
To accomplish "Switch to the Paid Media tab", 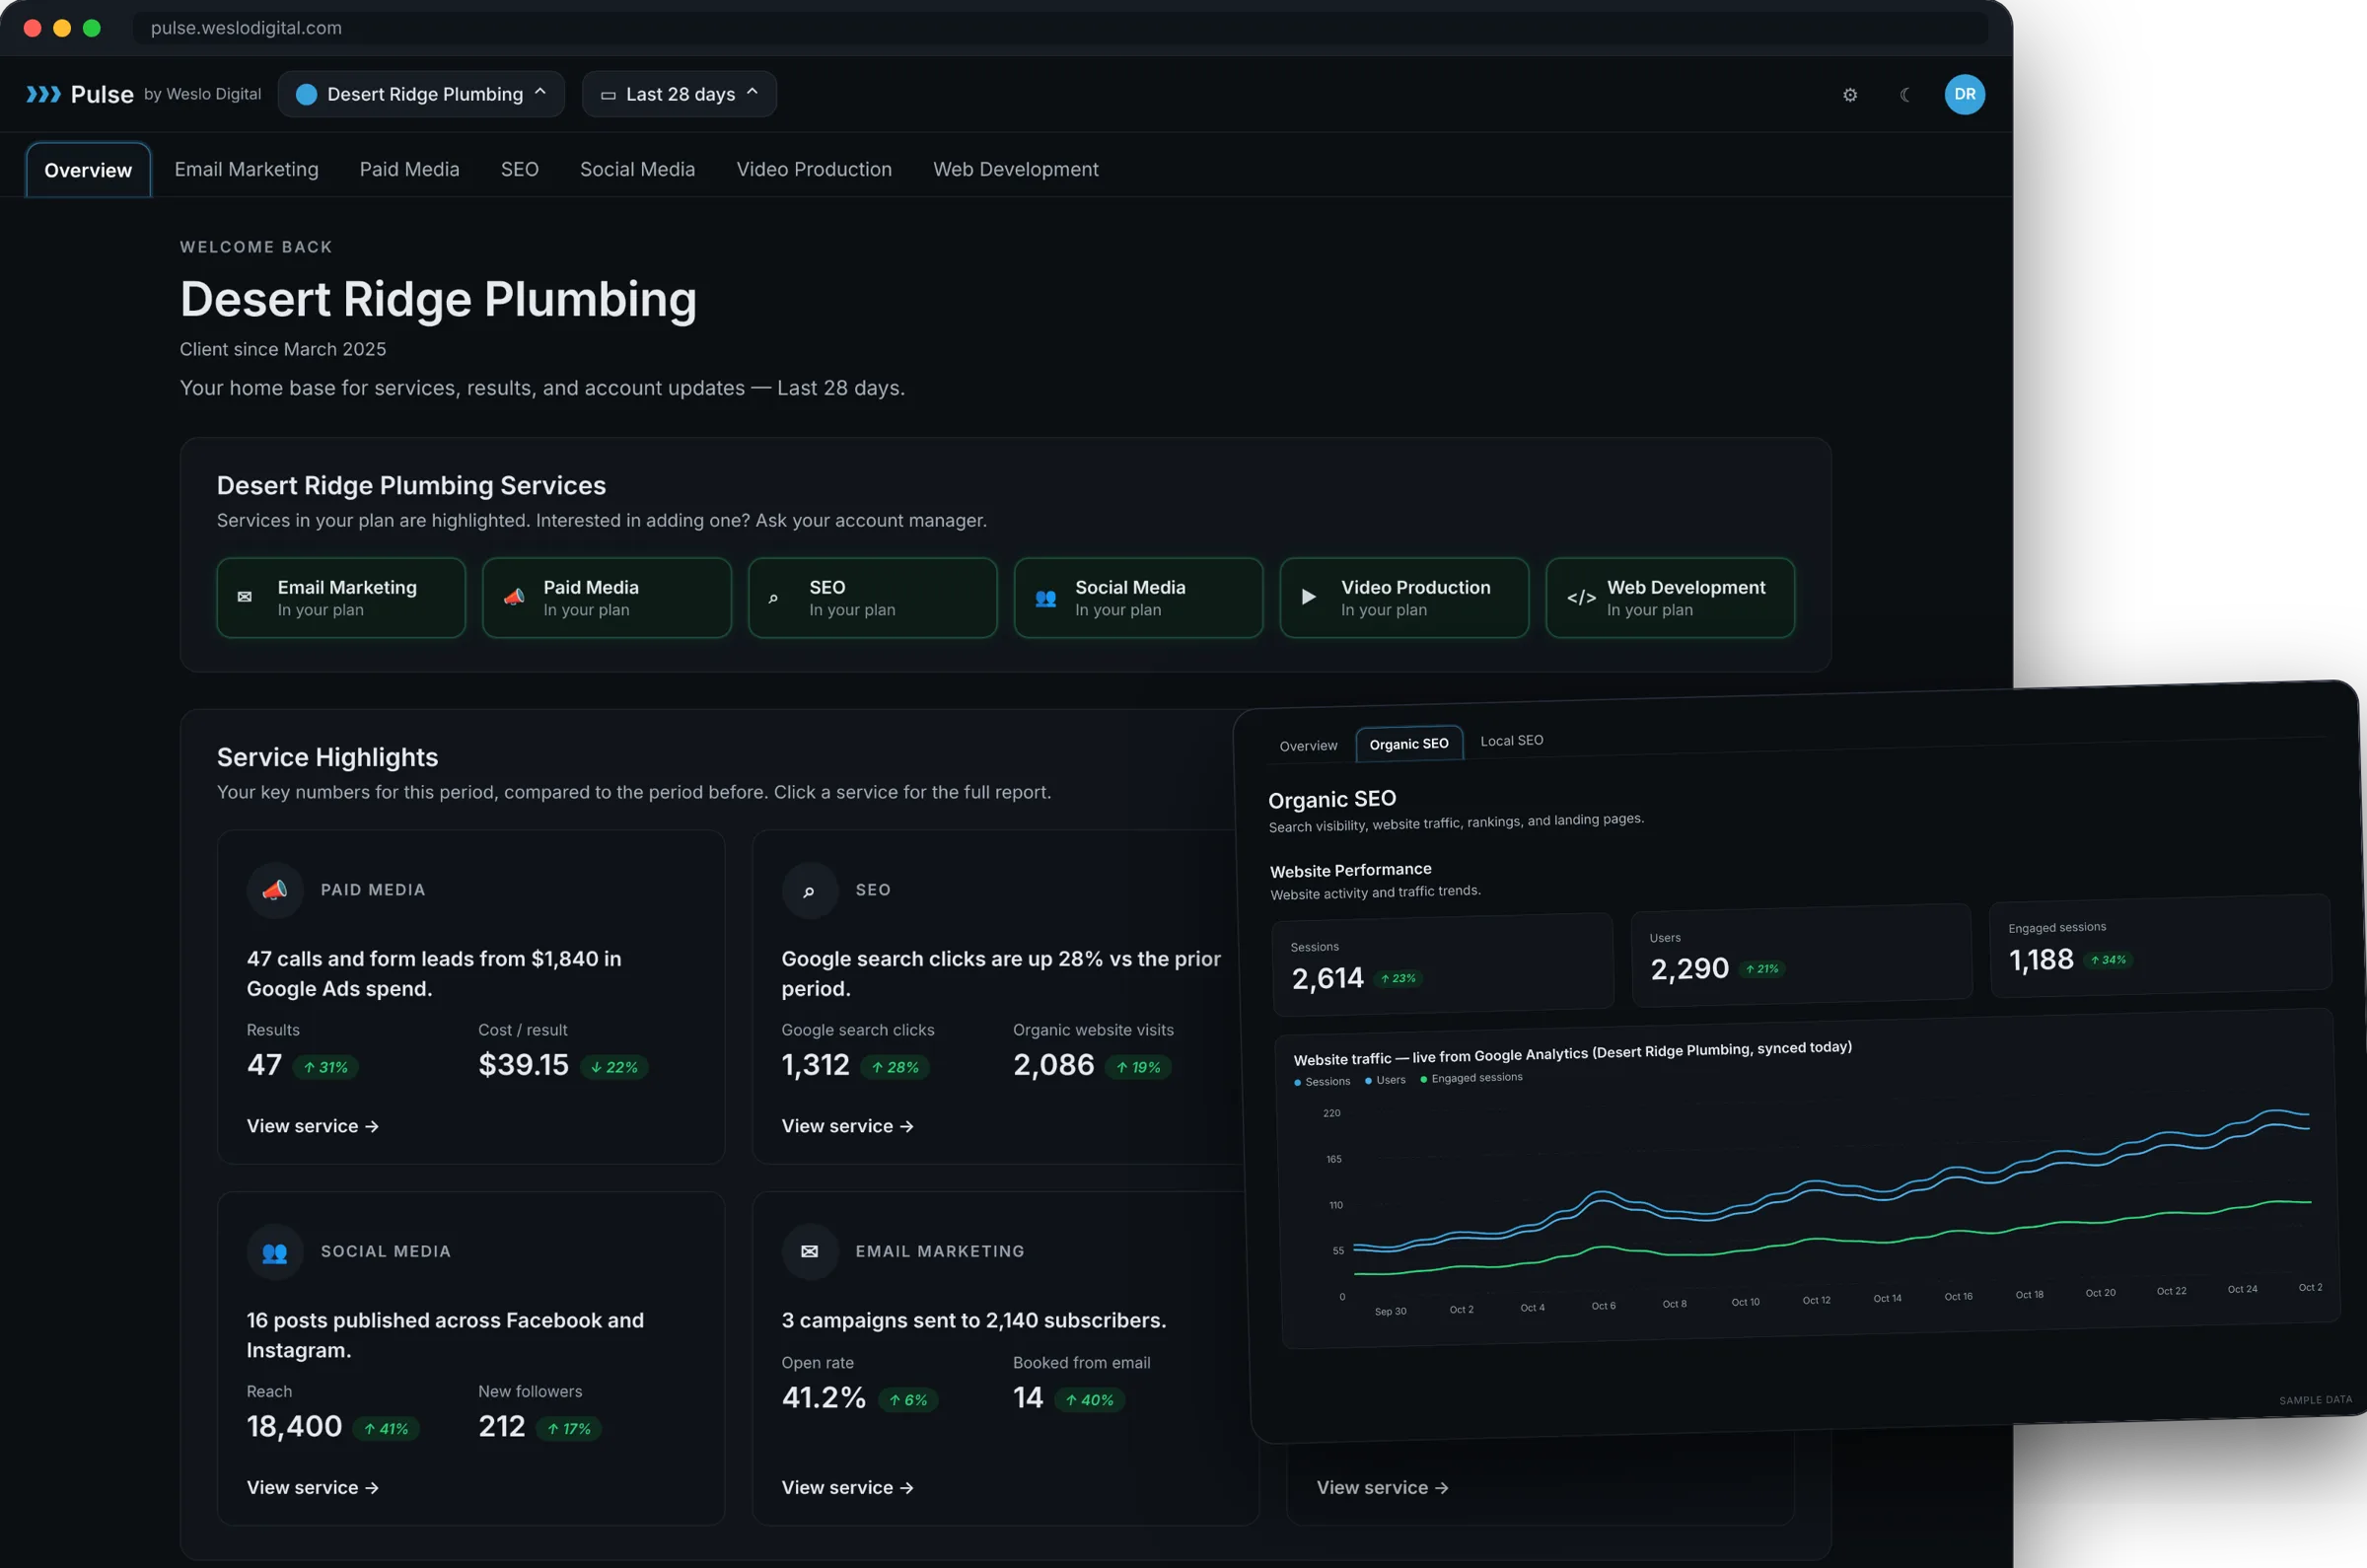I will 409,169.
